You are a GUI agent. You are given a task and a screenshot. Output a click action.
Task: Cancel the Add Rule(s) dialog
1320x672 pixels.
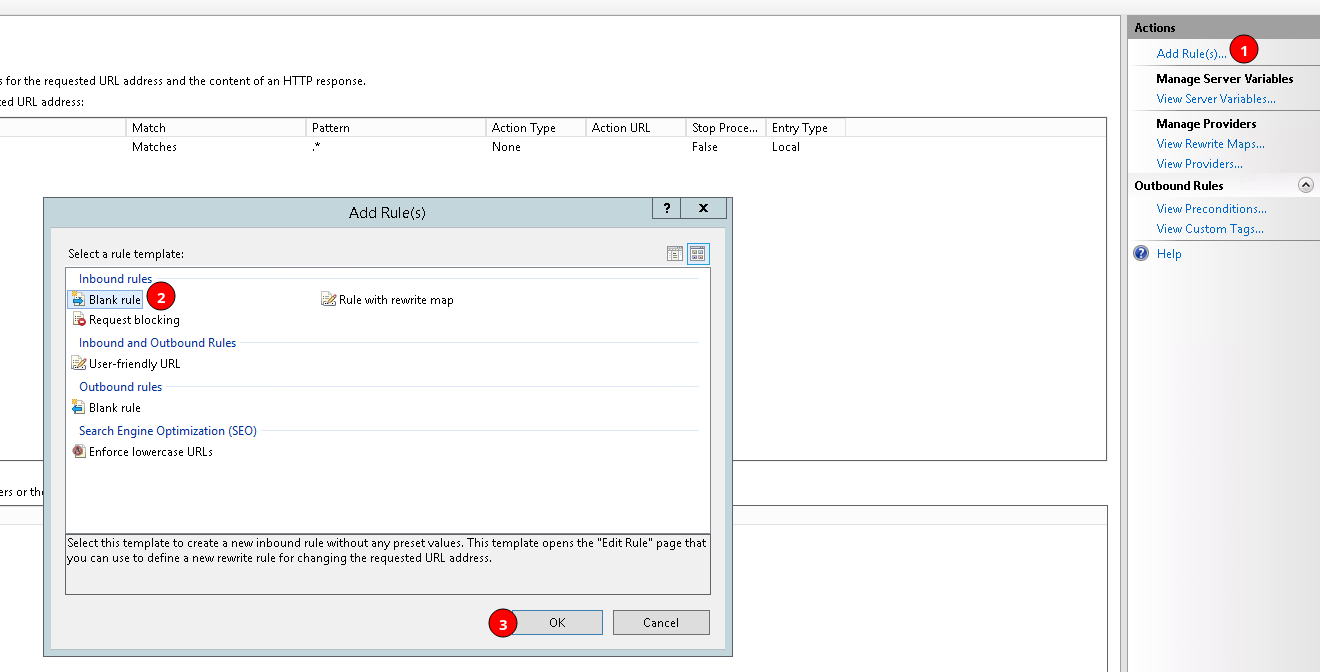coord(661,622)
